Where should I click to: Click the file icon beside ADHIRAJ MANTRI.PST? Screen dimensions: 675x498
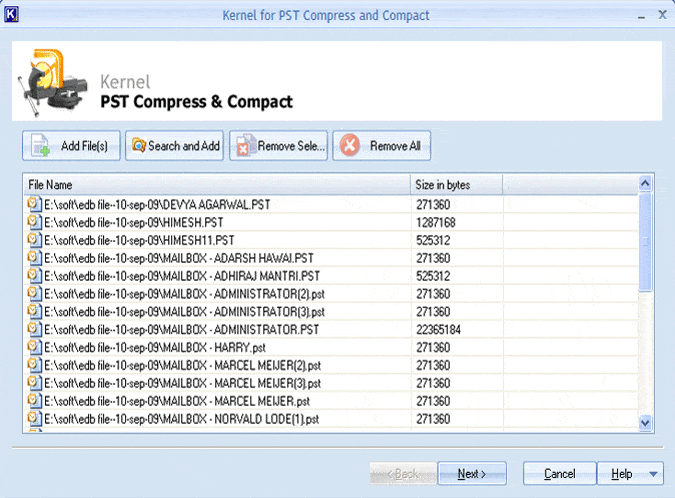pyautogui.click(x=34, y=275)
